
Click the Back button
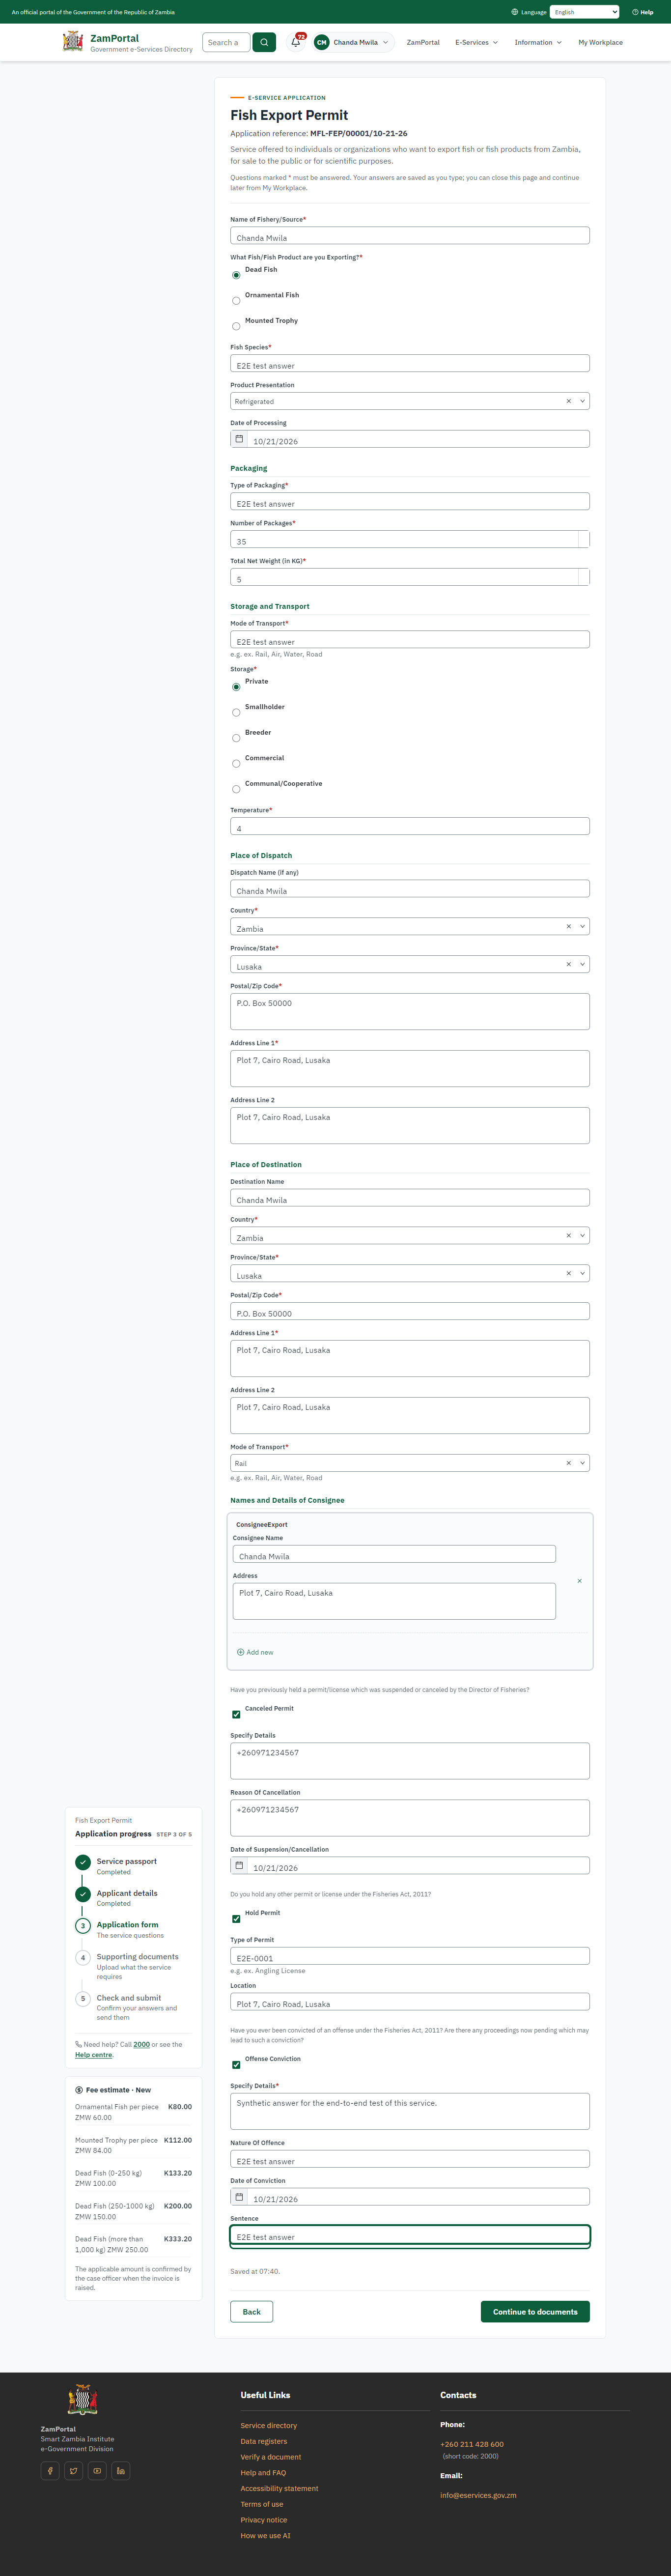(252, 2311)
